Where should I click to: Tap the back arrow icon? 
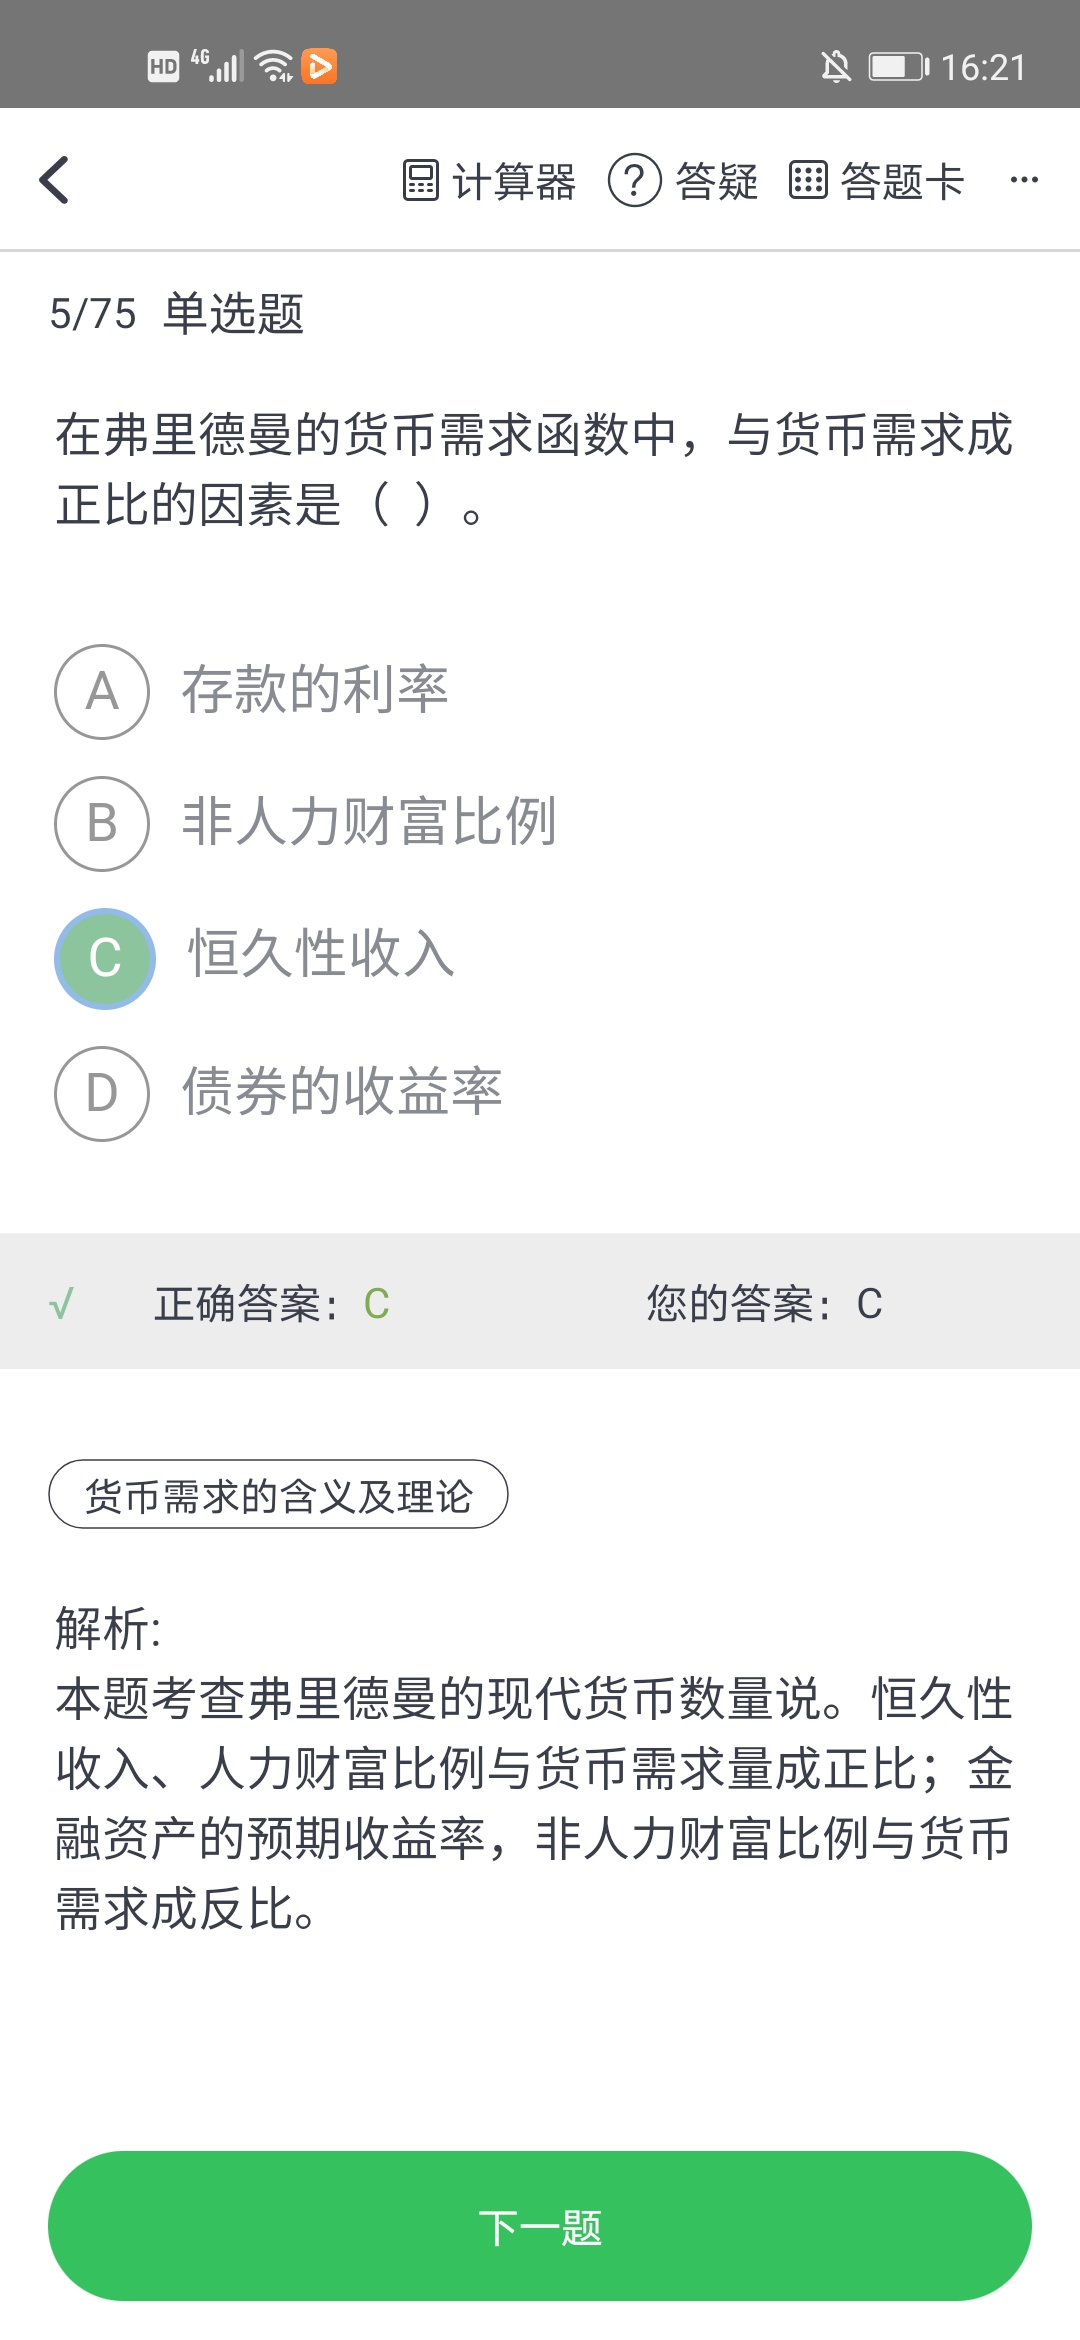55,181
